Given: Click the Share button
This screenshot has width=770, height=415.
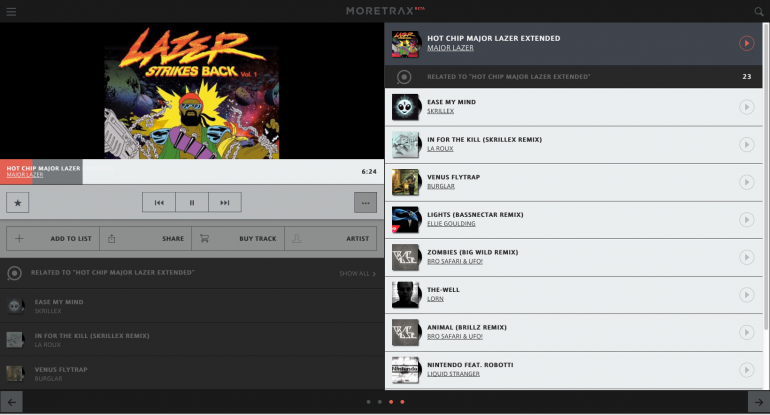Looking at the screenshot, I should tap(145, 239).
